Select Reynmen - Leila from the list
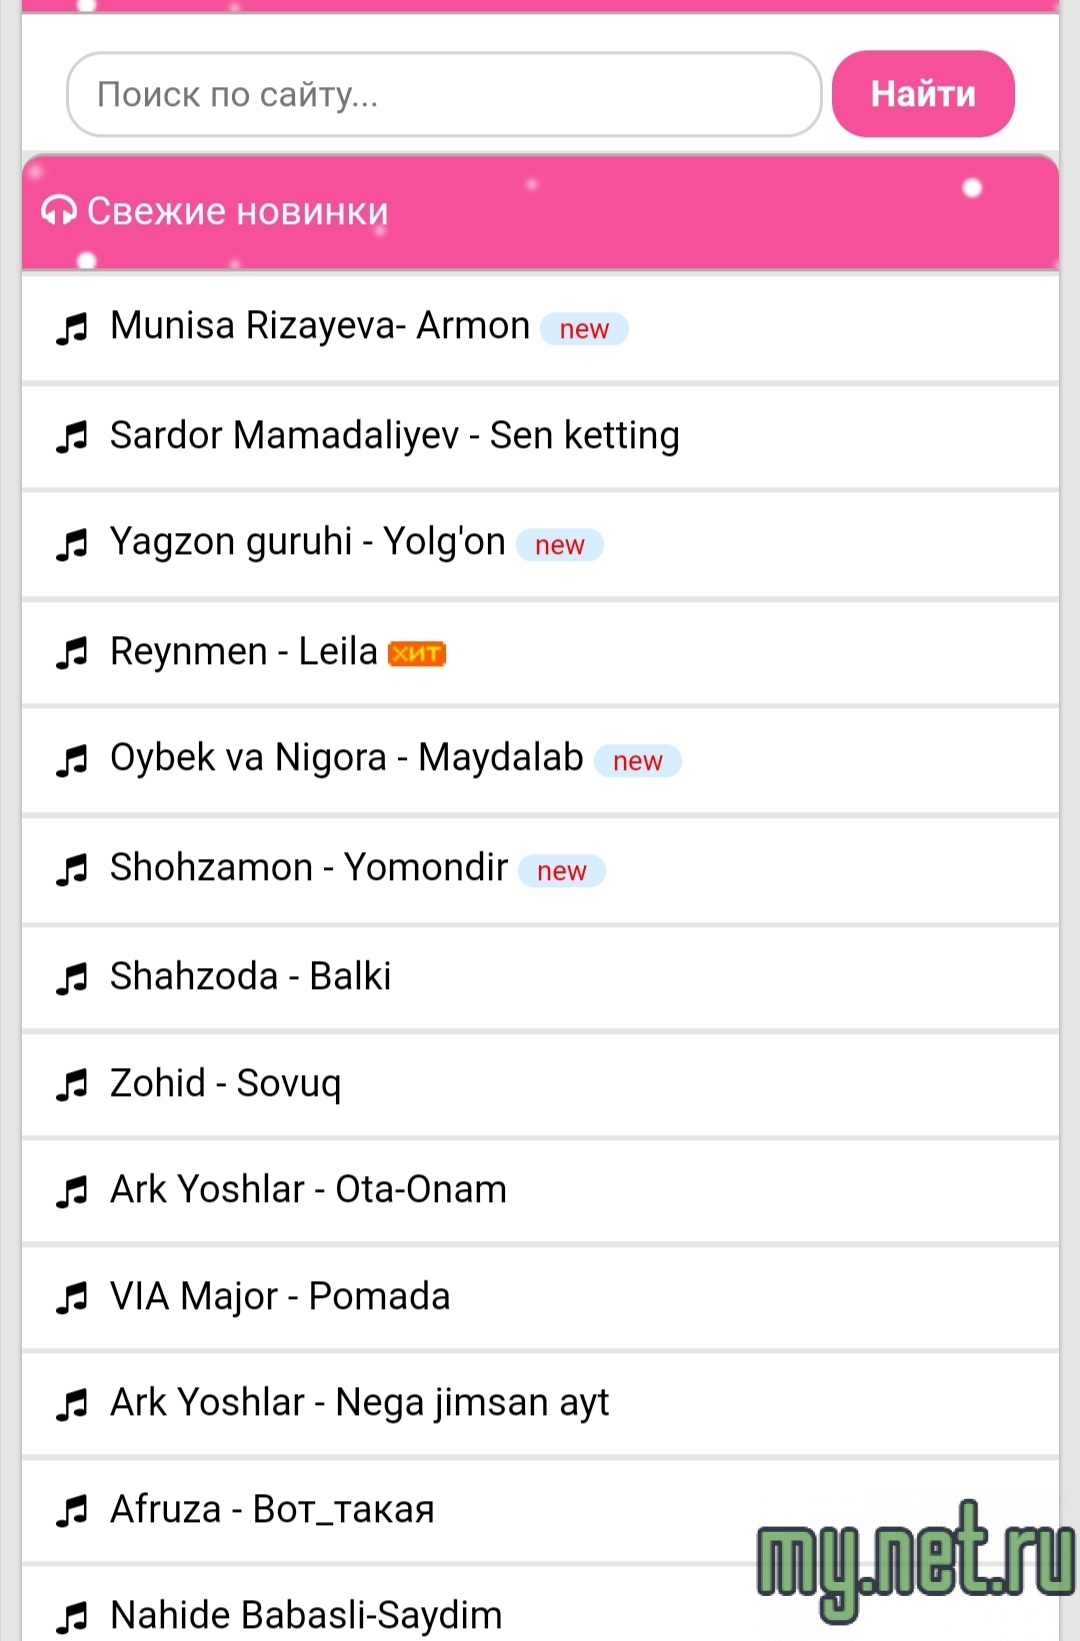Screen dimensions: 1080x1641 point(243,652)
